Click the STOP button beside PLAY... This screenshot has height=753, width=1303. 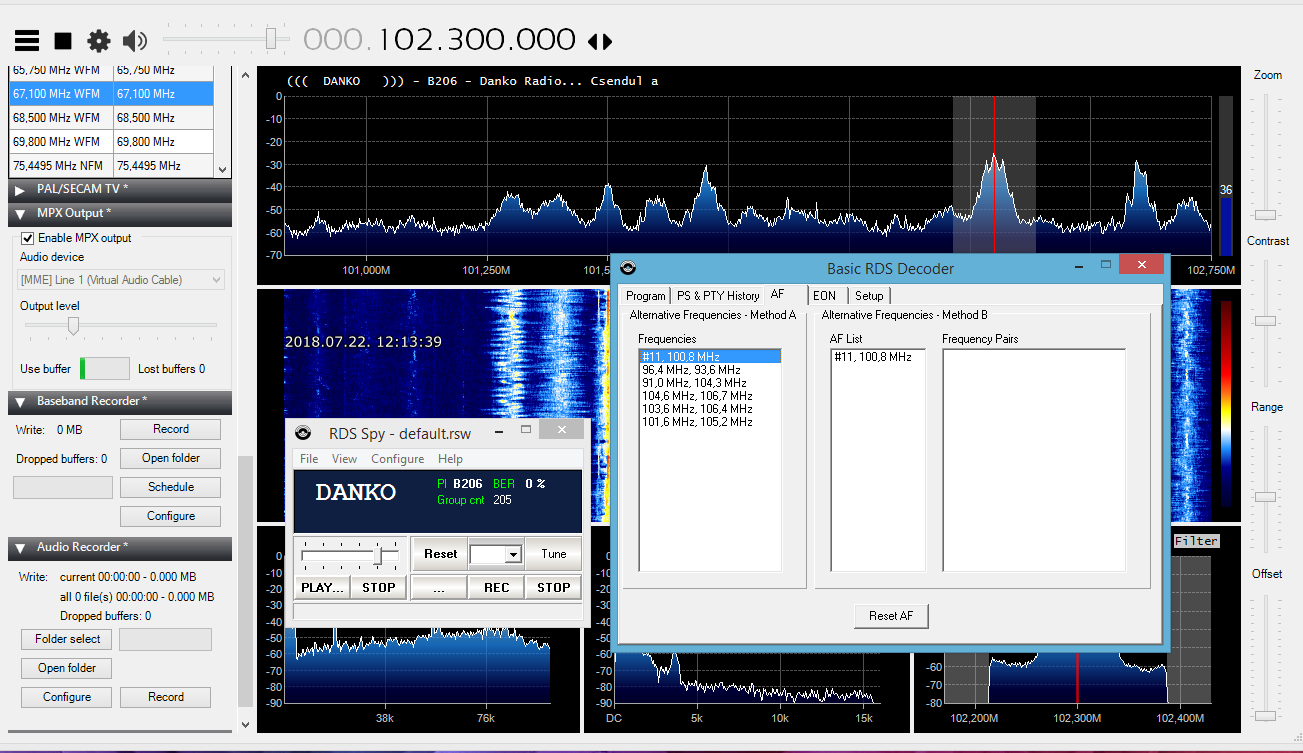[379, 587]
